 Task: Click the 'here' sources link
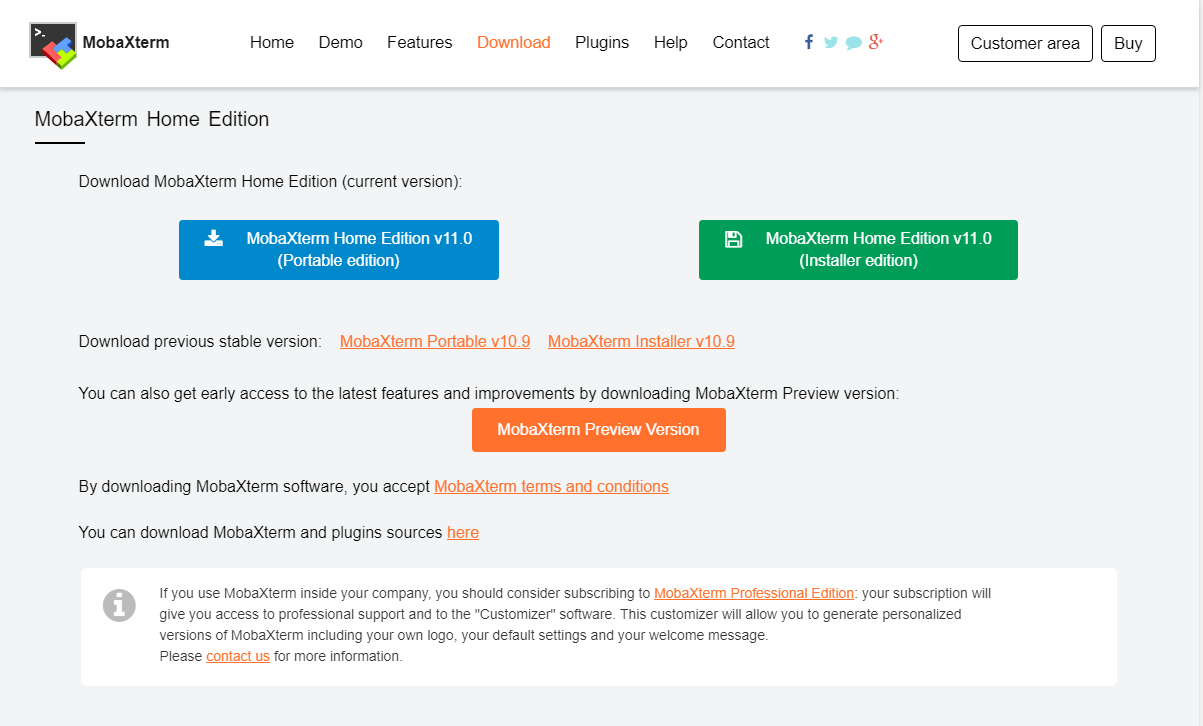(463, 533)
